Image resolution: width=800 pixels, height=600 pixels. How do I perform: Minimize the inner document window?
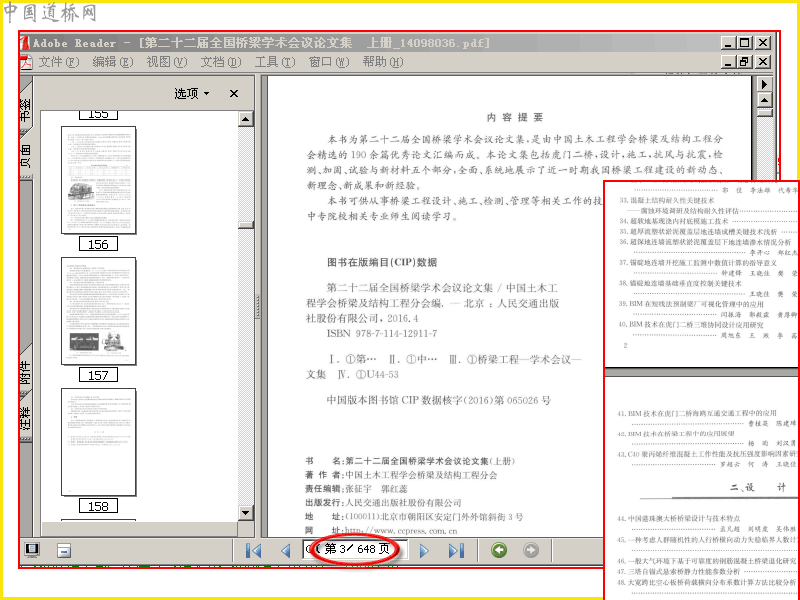point(728,62)
